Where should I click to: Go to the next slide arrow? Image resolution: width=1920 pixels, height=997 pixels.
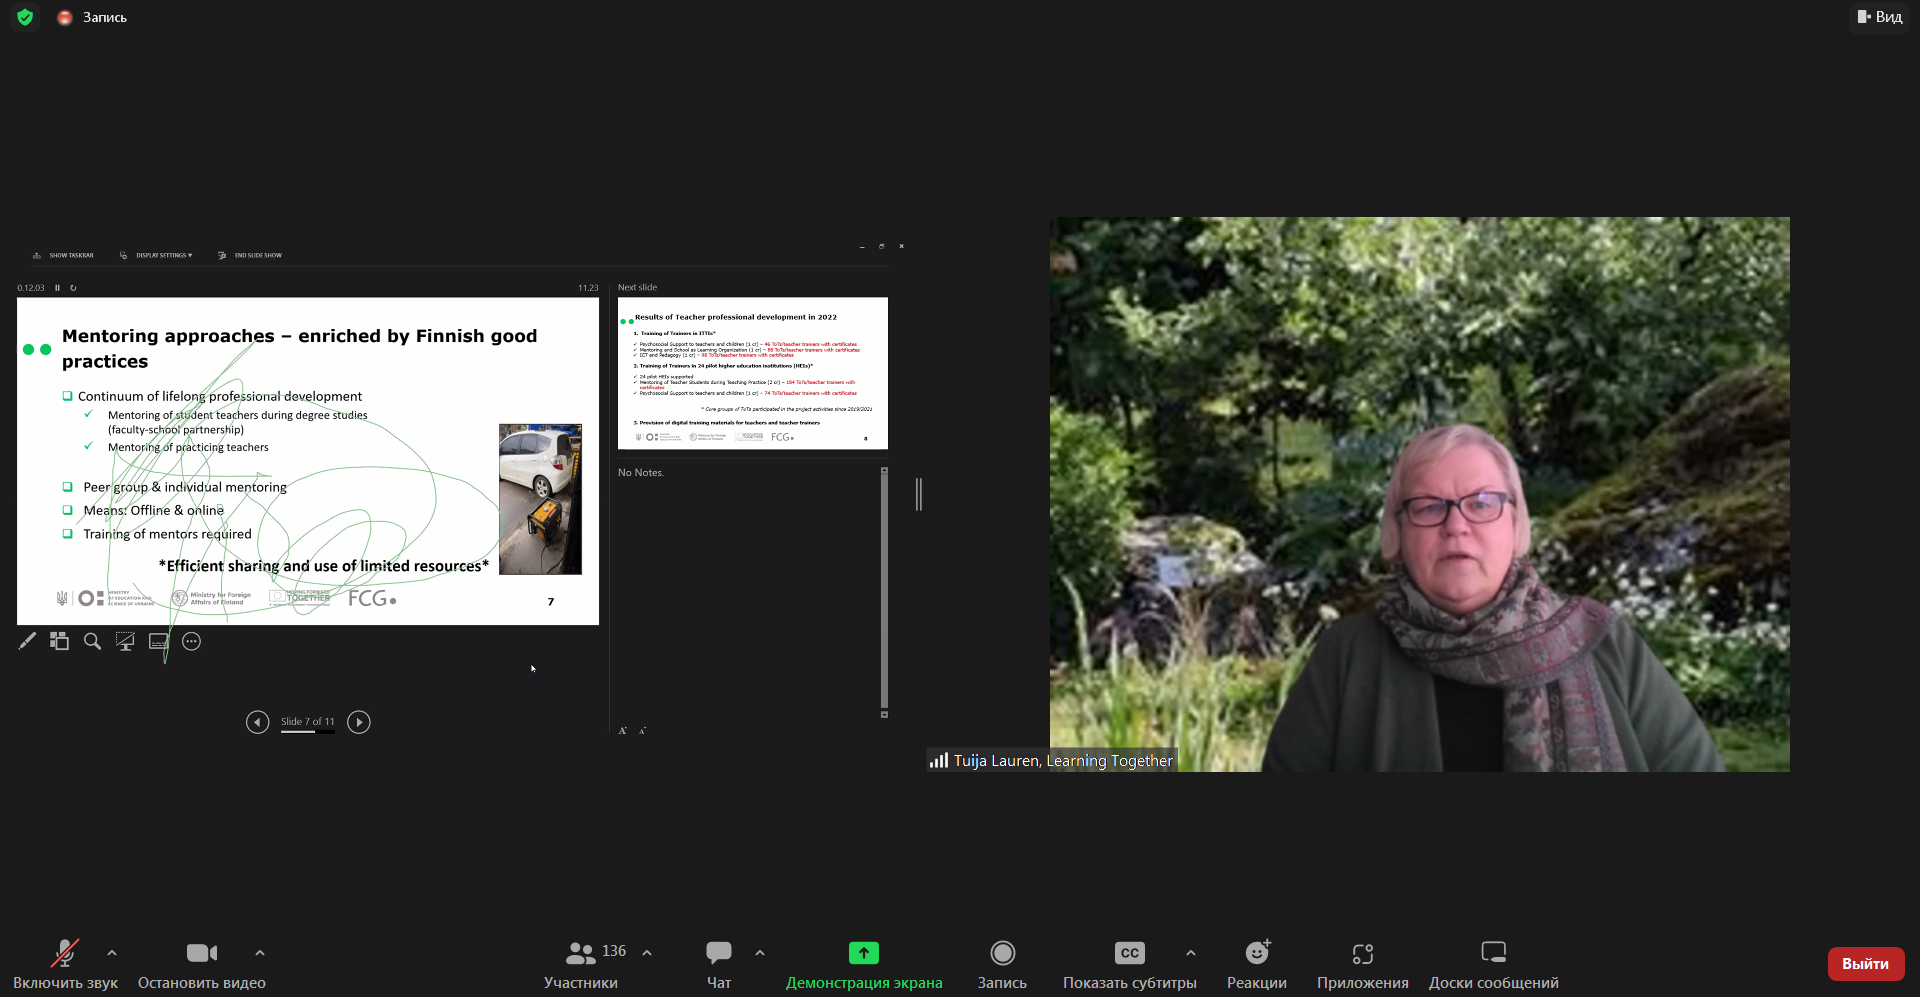click(x=359, y=722)
